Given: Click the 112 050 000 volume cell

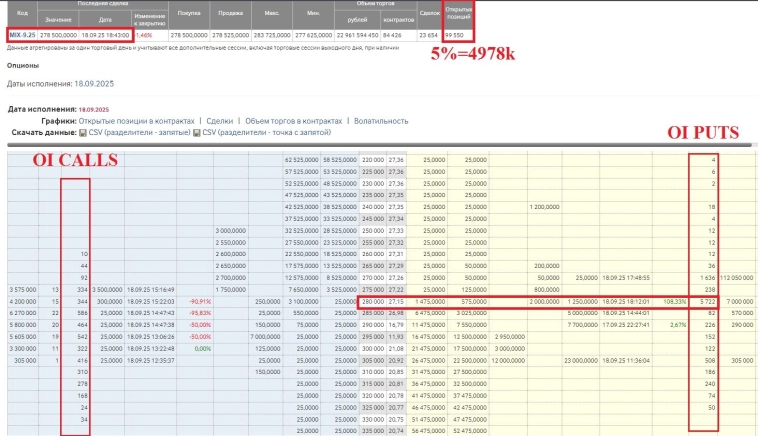Looking at the screenshot, I should coord(737,278).
